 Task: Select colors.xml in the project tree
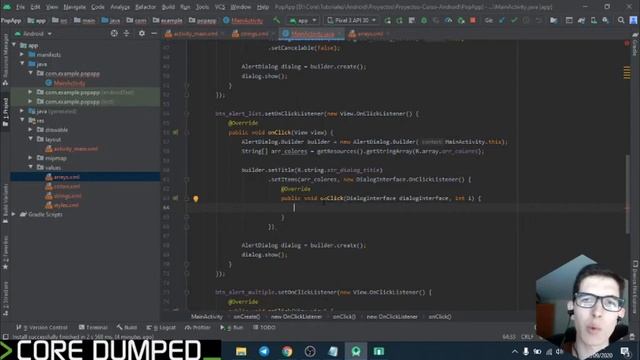coord(67,186)
